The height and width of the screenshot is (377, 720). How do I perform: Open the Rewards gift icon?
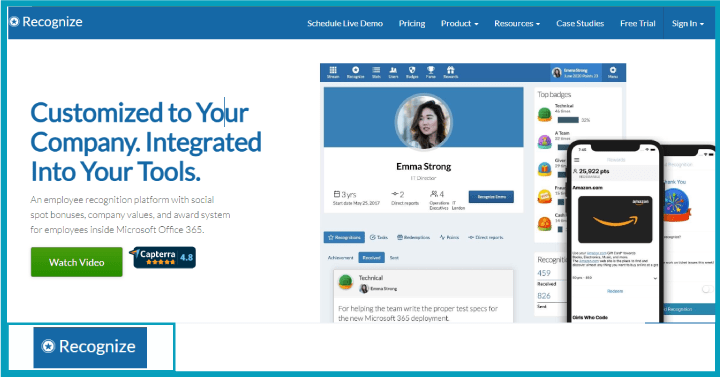450,72
